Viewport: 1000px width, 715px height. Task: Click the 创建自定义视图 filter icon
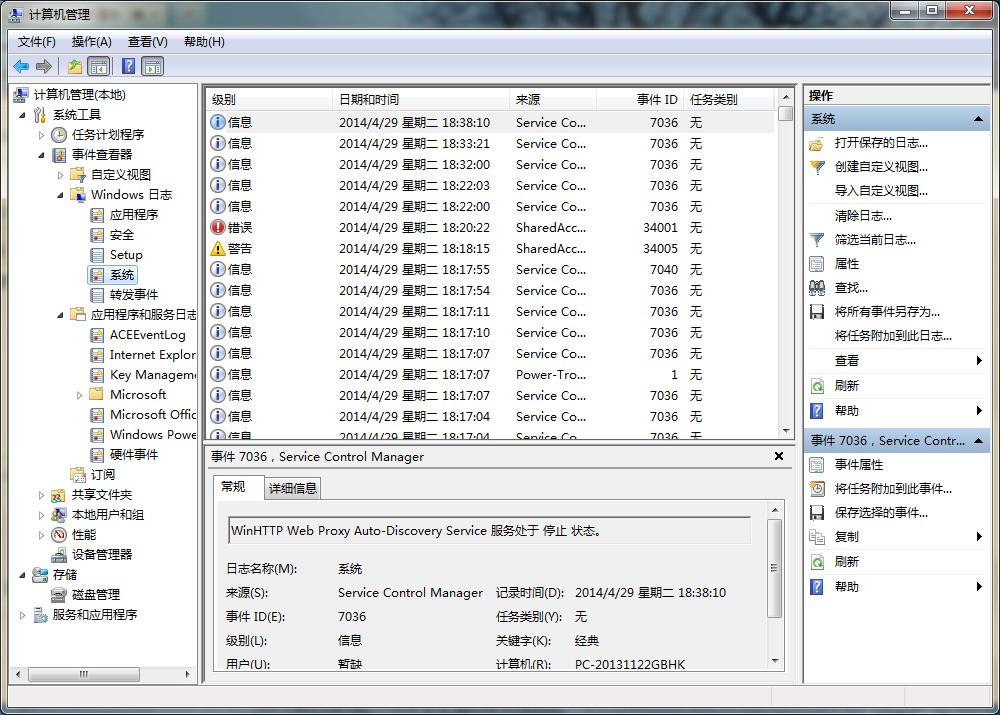(x=817, y=168)
